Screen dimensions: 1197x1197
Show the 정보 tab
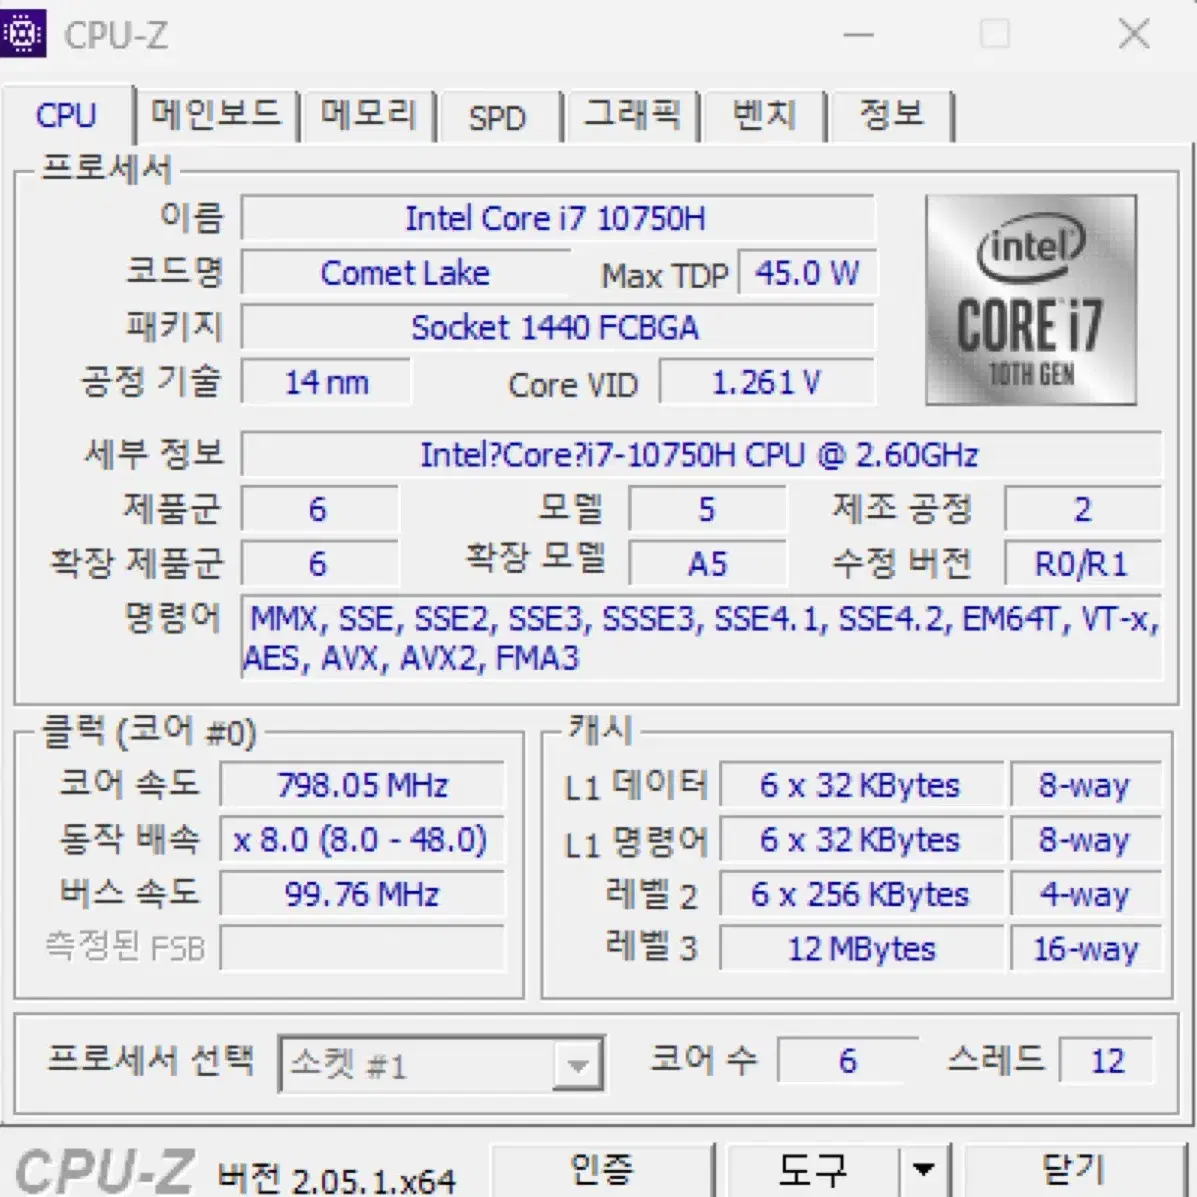(892, 115)
